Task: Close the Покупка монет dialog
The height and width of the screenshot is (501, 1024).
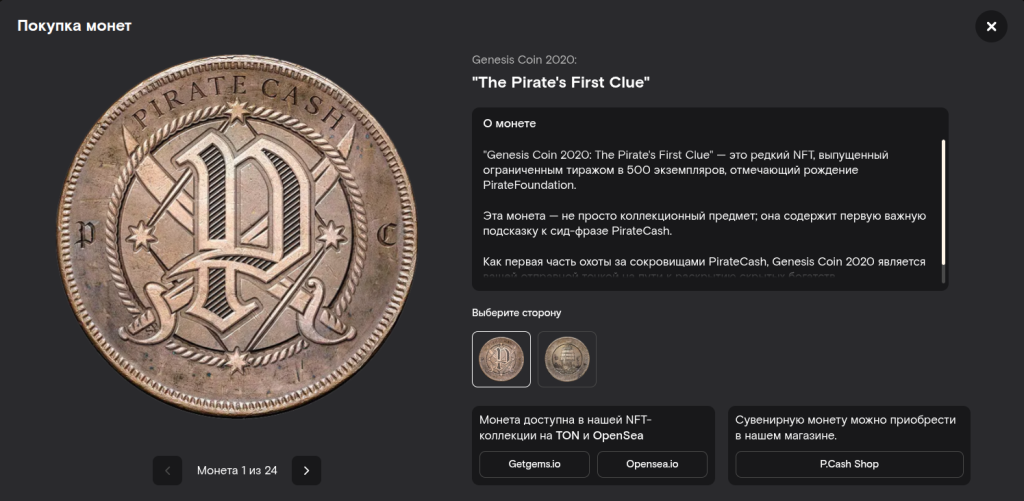Action: [x=991, y=26]
